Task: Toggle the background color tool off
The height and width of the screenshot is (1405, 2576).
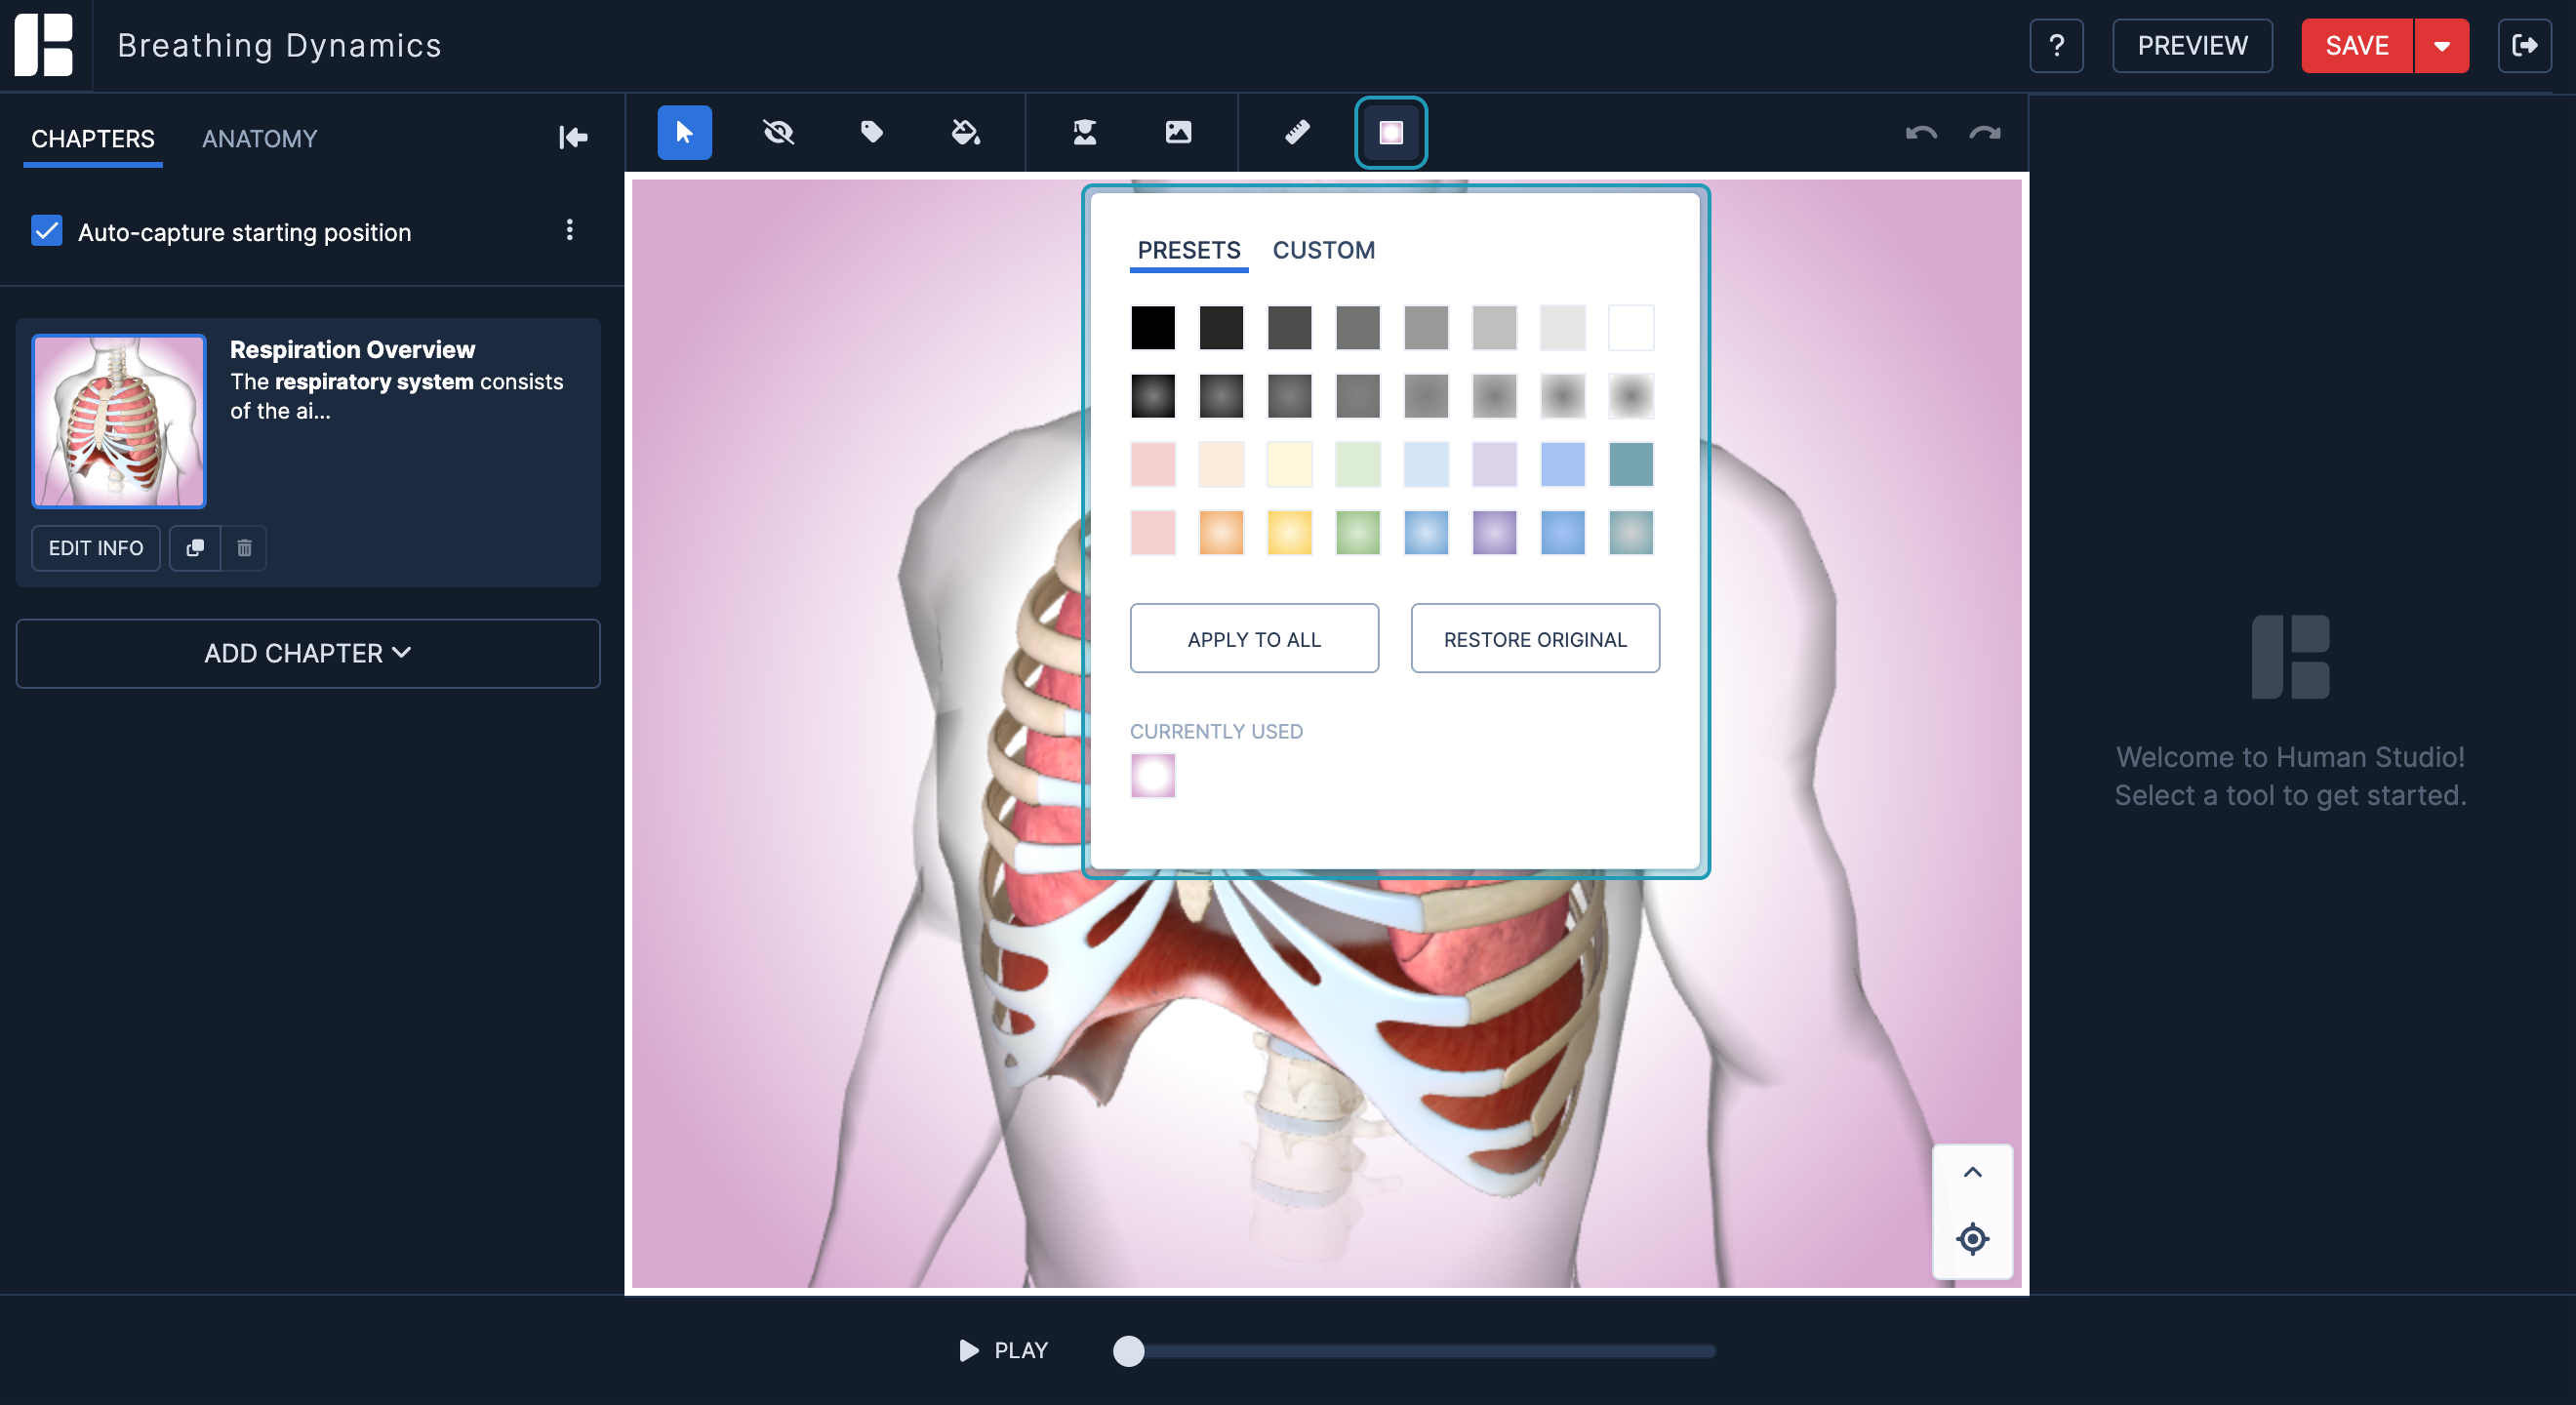Action: 1390,132
